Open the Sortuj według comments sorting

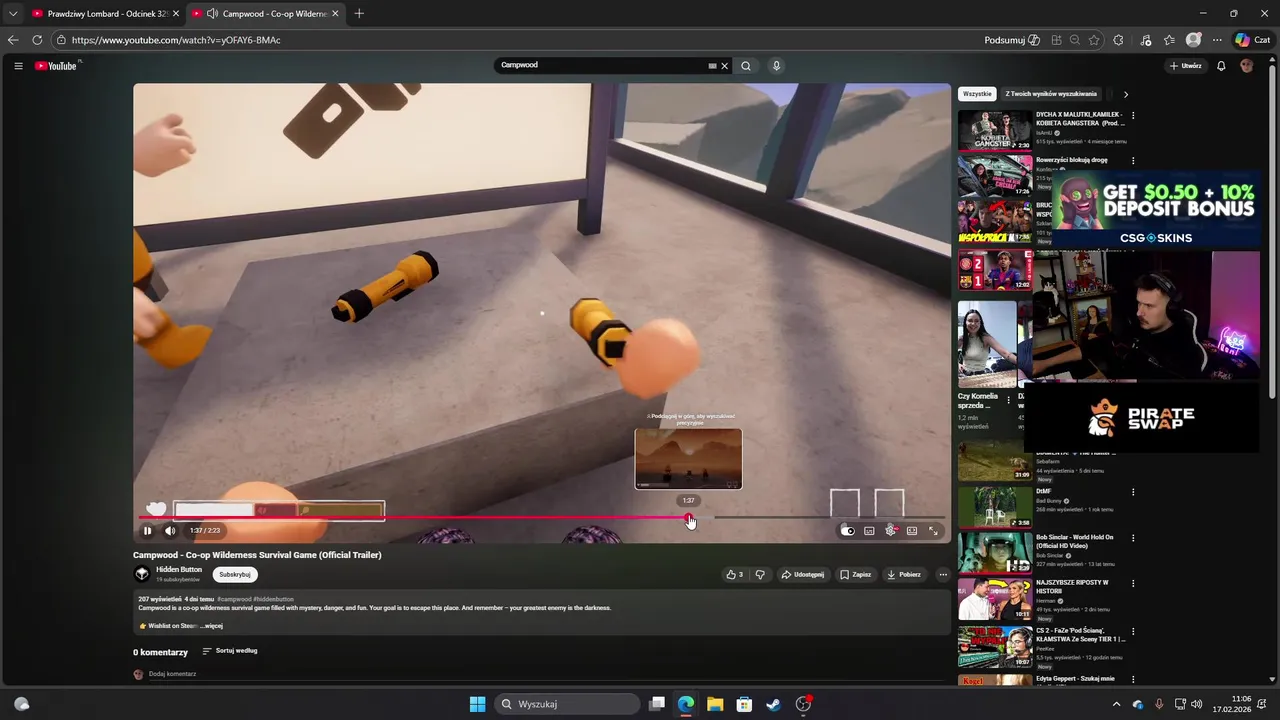(230, 651)
